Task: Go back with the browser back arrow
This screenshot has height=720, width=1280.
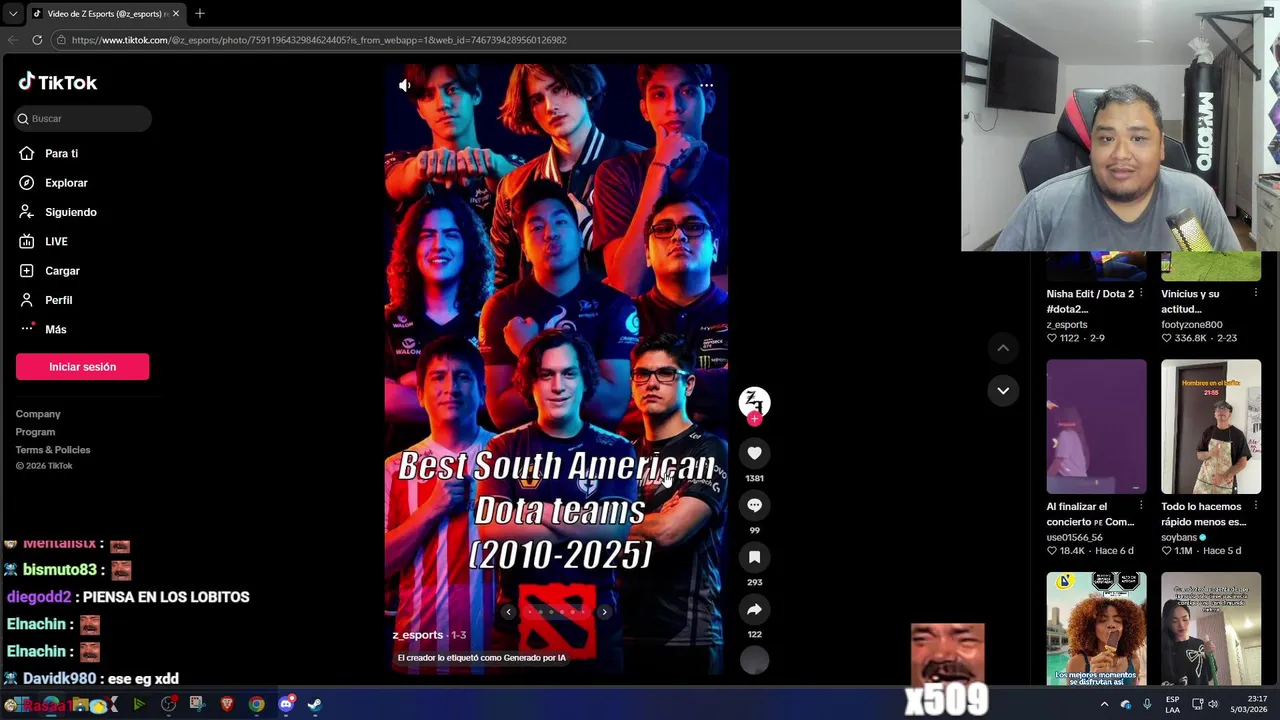Action: click(12, 40)
